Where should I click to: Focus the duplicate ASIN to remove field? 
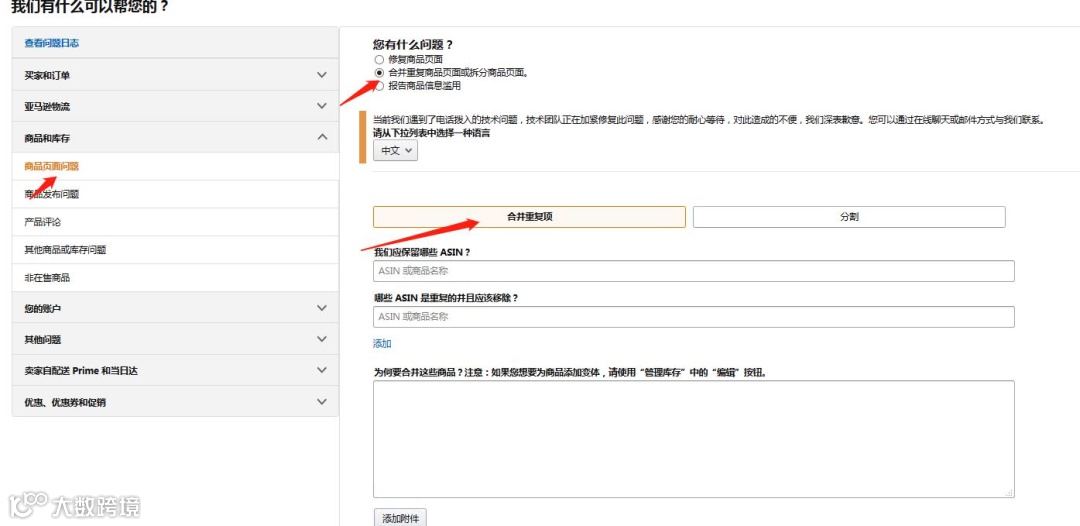(x=694, y=317)
